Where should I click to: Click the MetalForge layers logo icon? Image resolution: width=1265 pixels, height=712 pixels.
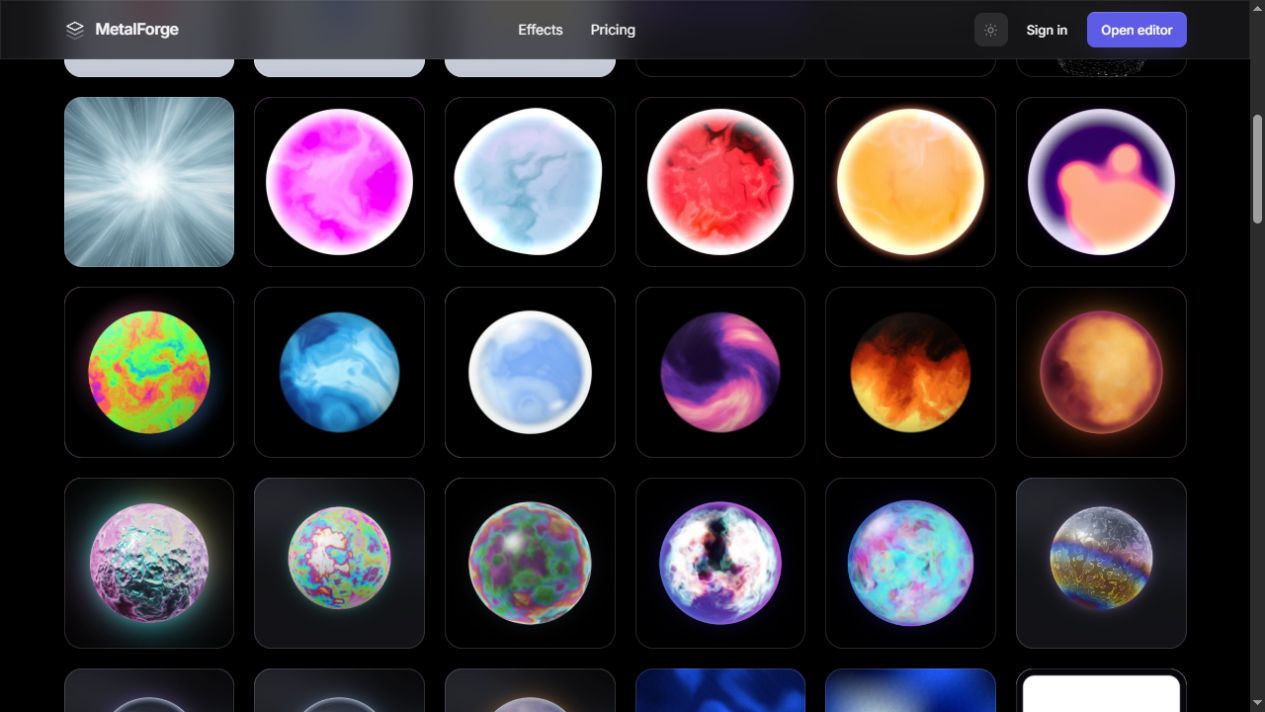click(x=75, y=30)
